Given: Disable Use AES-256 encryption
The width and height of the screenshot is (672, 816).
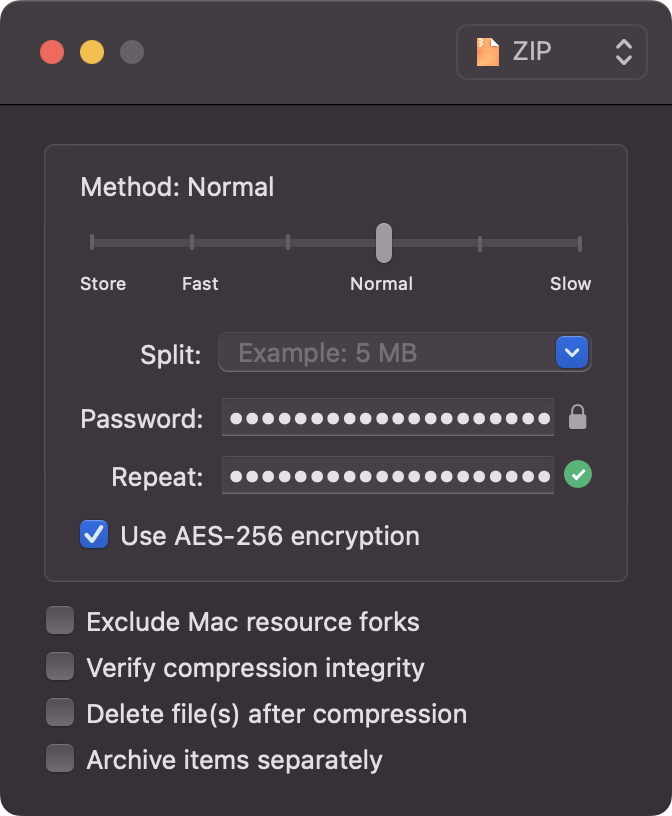Looking at the screenshot, I should point(93,534).
